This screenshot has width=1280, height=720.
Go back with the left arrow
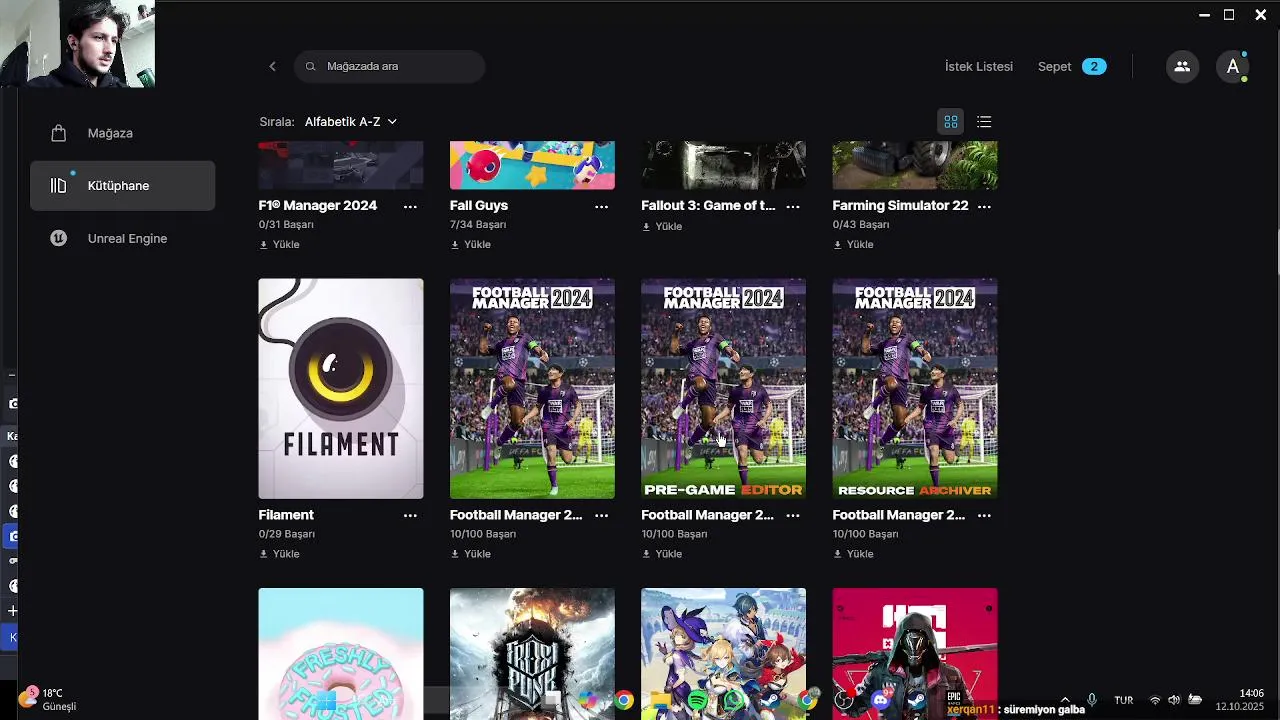tap(272, 66)
